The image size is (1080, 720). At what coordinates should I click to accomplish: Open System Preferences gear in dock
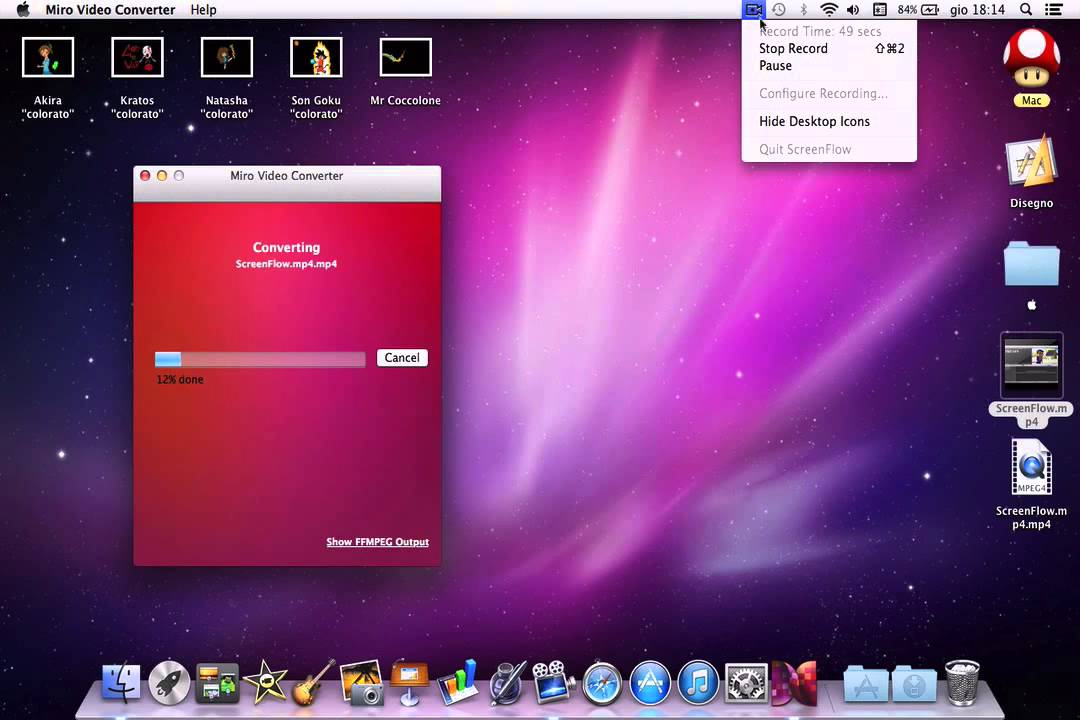[746, 683]
